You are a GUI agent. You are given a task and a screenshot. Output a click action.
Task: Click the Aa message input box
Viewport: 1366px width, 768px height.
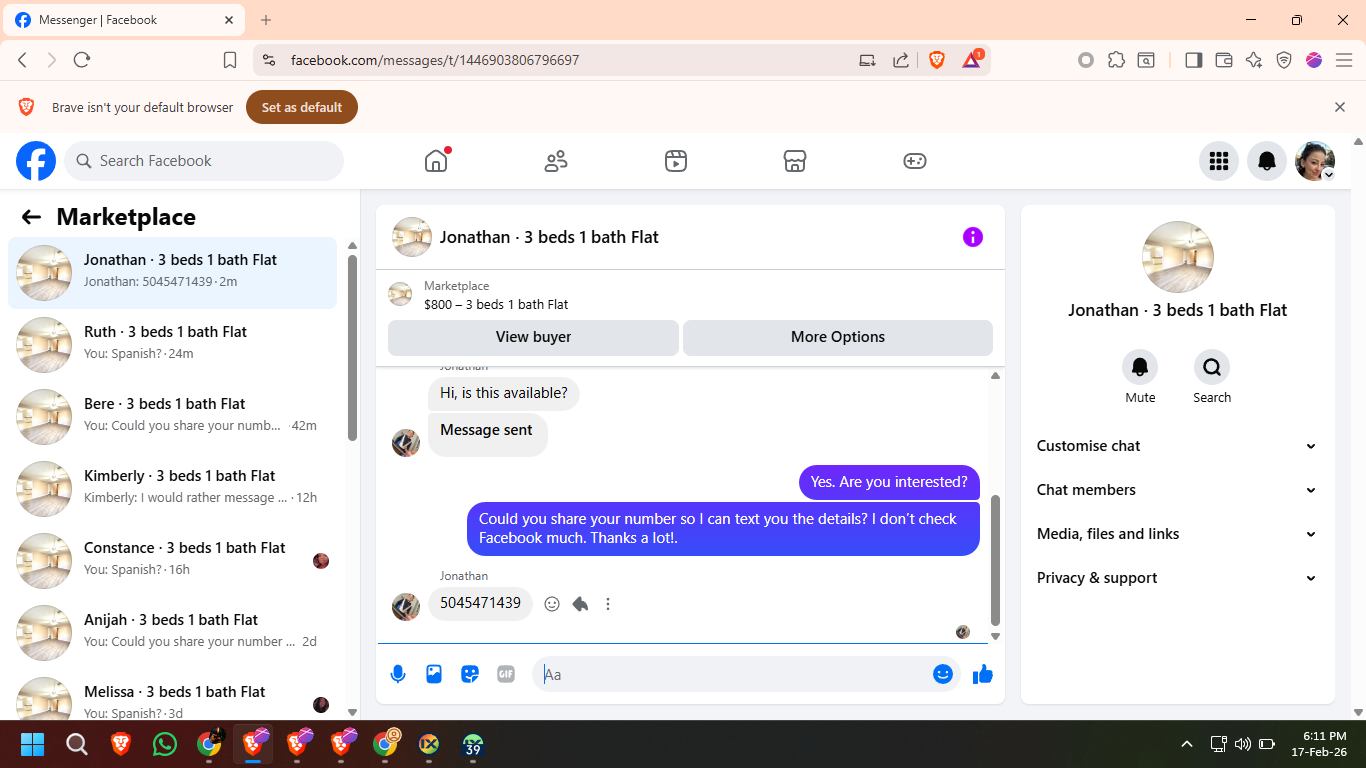pos(735,674)
